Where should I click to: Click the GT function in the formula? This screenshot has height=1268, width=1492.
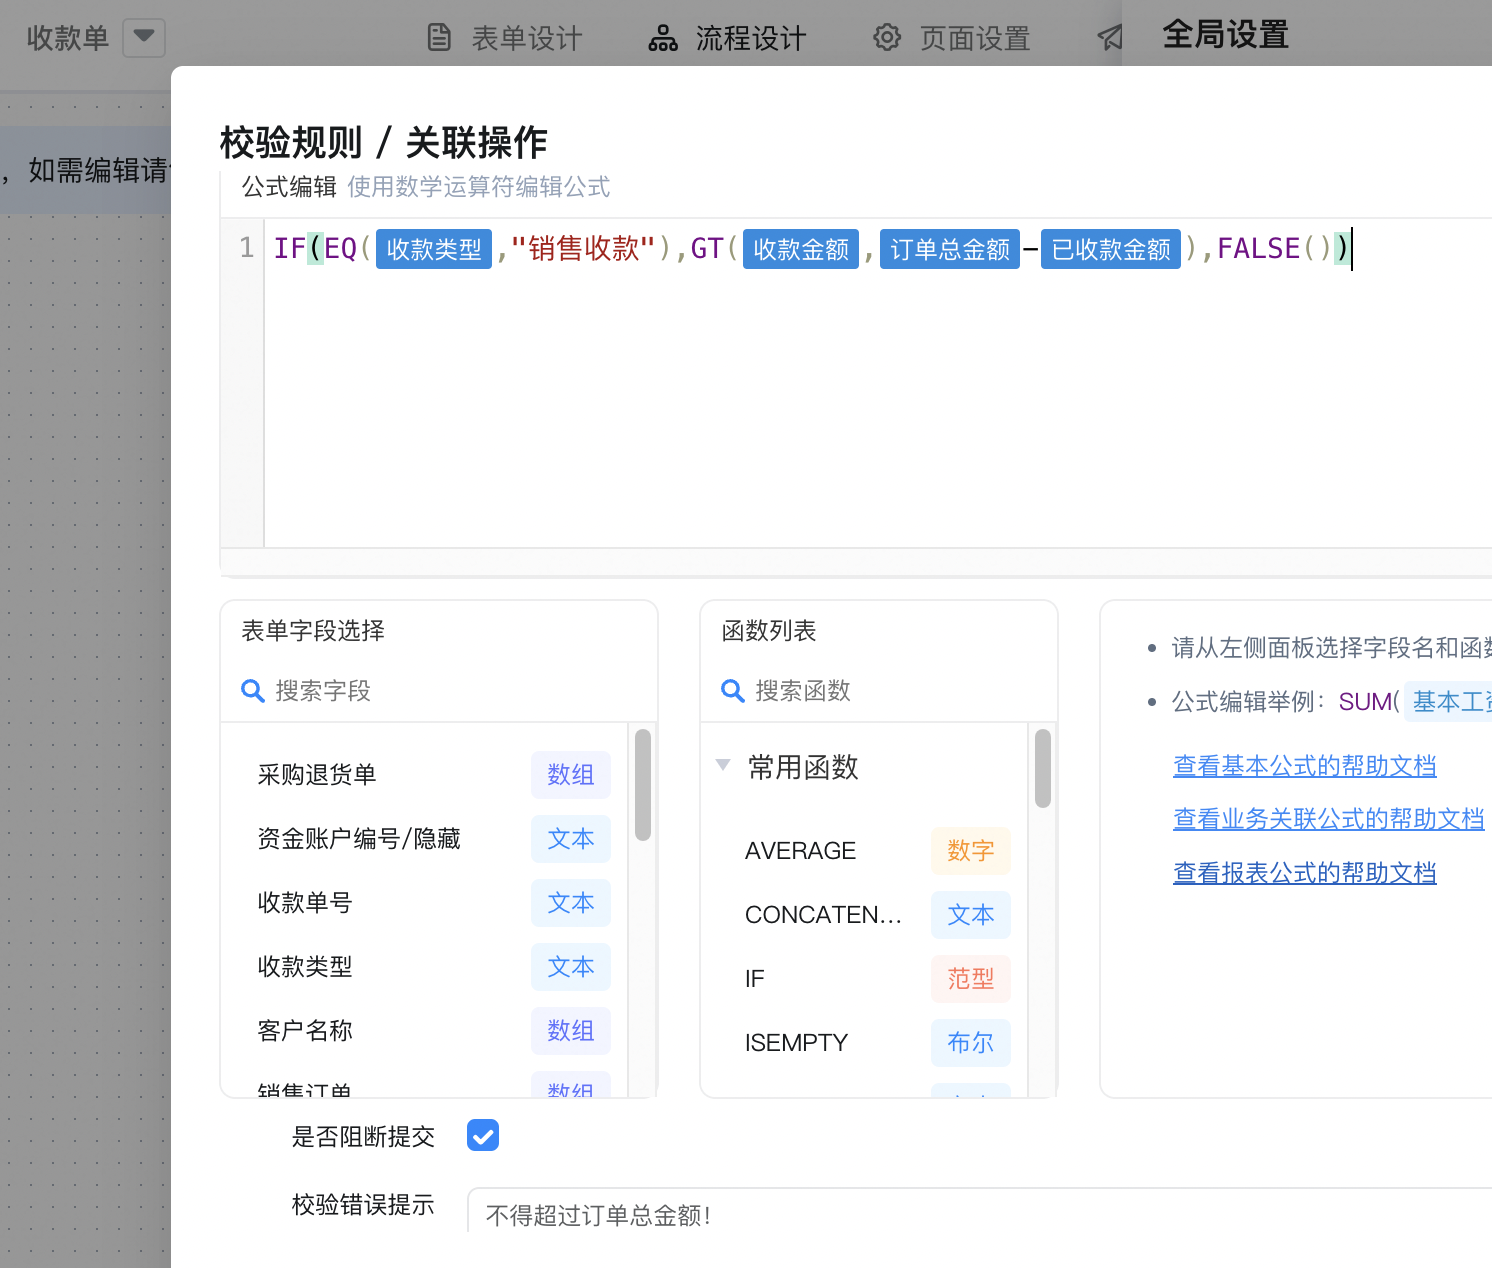pos(707,248)
